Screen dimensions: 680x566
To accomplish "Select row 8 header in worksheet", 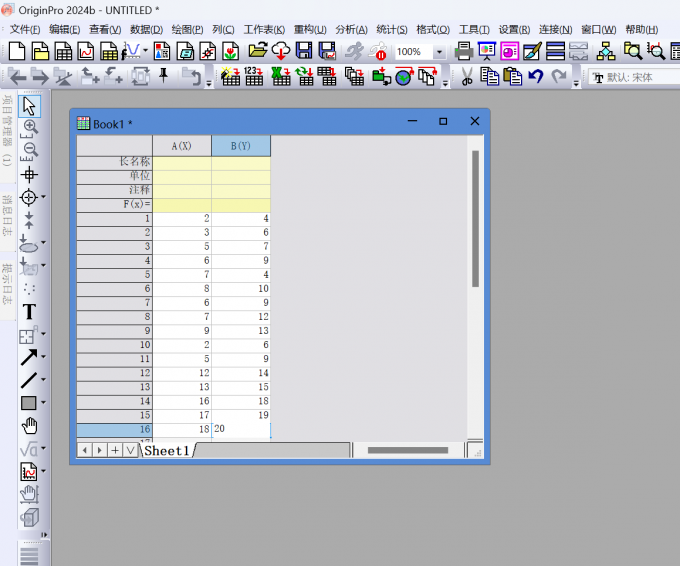I will tap(114, 317).
